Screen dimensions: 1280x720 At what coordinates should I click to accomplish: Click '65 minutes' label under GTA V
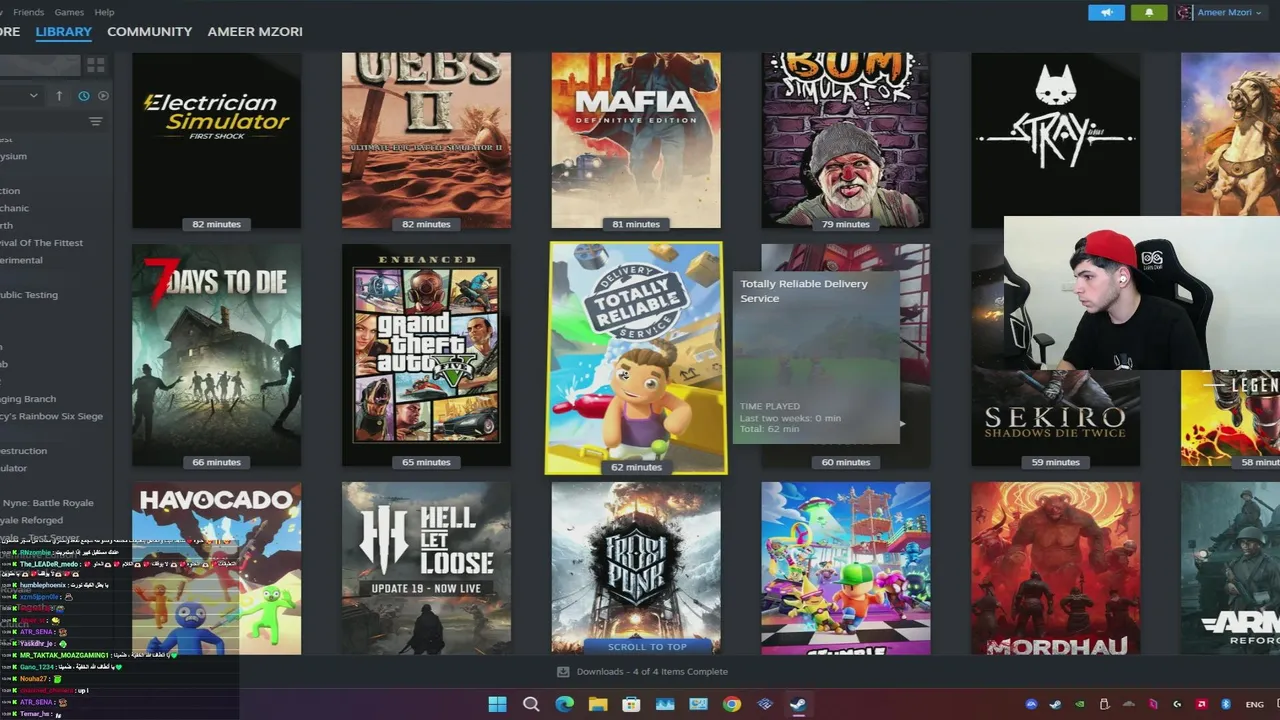point(426,462)
